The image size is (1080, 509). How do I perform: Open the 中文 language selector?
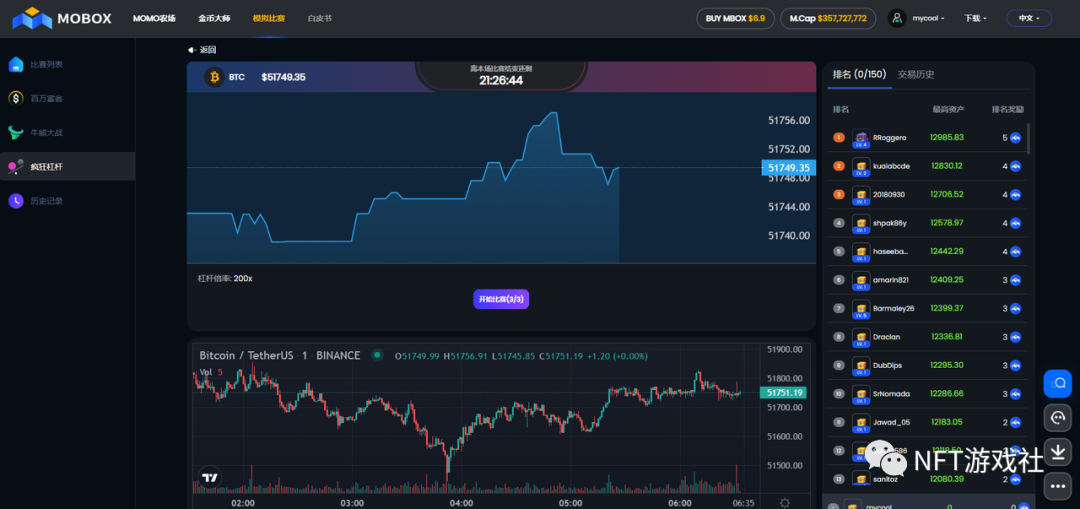coord(1029,19)
